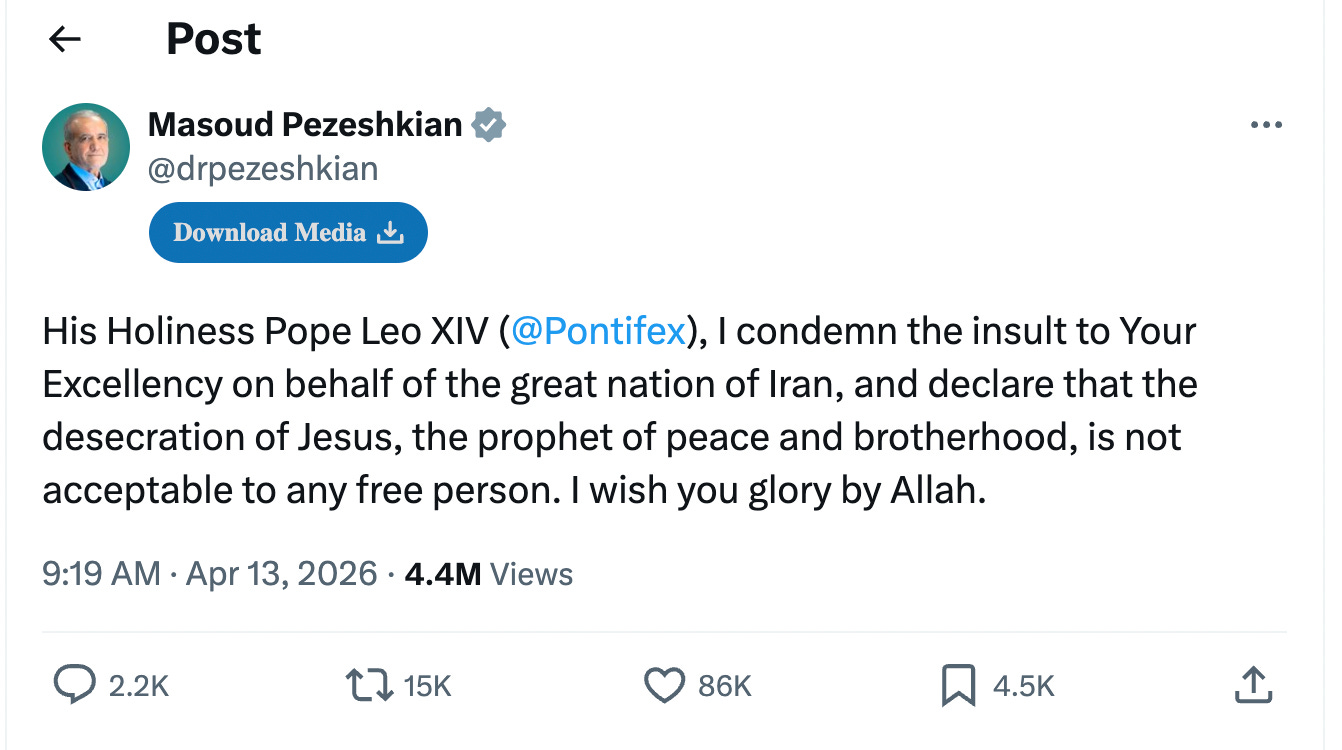Click the download icon inside Download Media button
1342x750 pixels.
pyautogui.click(x=390, y=231)
